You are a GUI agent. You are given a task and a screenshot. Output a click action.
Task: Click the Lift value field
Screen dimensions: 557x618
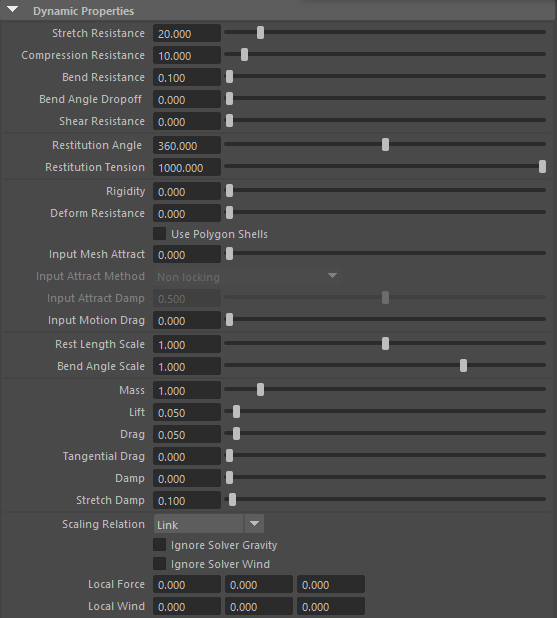tap(187, 413)
